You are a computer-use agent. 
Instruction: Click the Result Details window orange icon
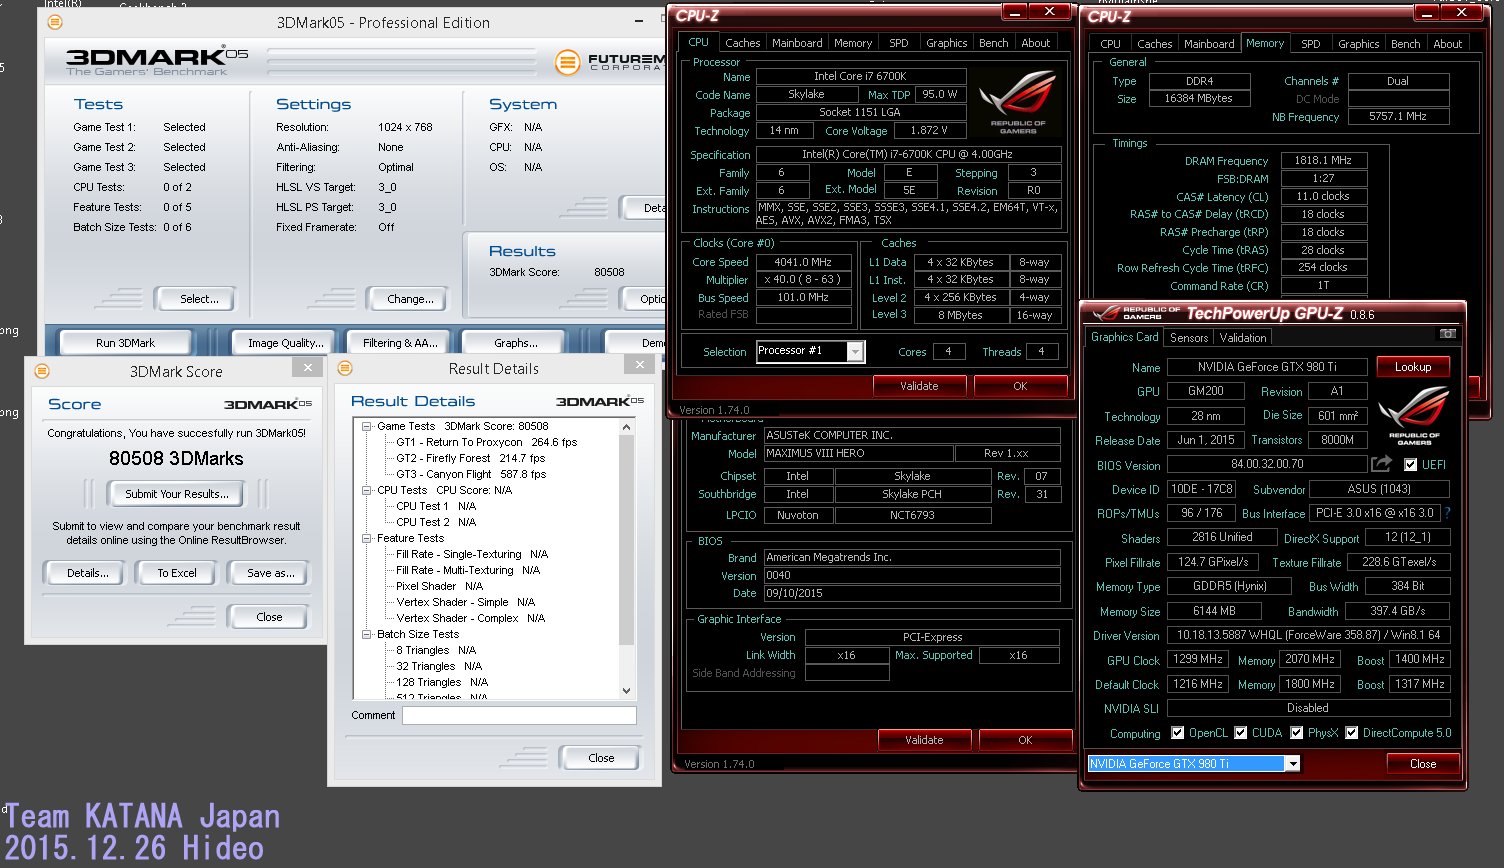click(347, 368)
